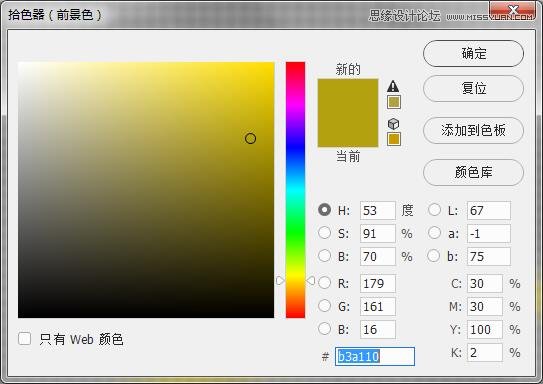
Task: Click the blue field showing 16
Action: pos(378,329)
